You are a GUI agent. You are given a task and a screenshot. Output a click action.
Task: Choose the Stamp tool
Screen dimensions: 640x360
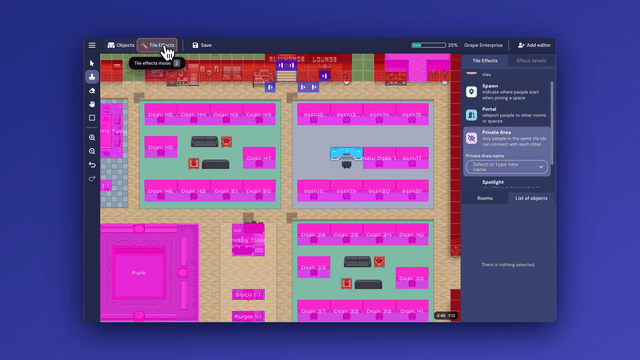click(x=92, y=77)
